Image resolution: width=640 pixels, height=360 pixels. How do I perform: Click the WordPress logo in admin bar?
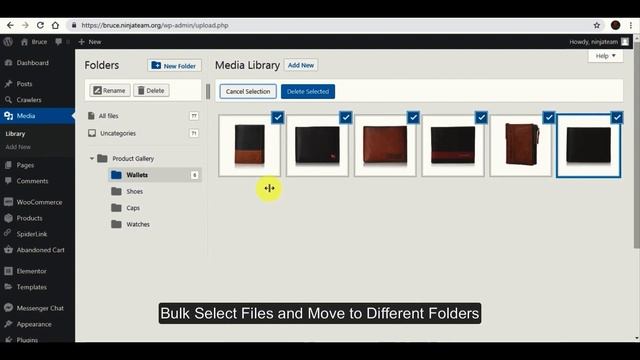8,42
